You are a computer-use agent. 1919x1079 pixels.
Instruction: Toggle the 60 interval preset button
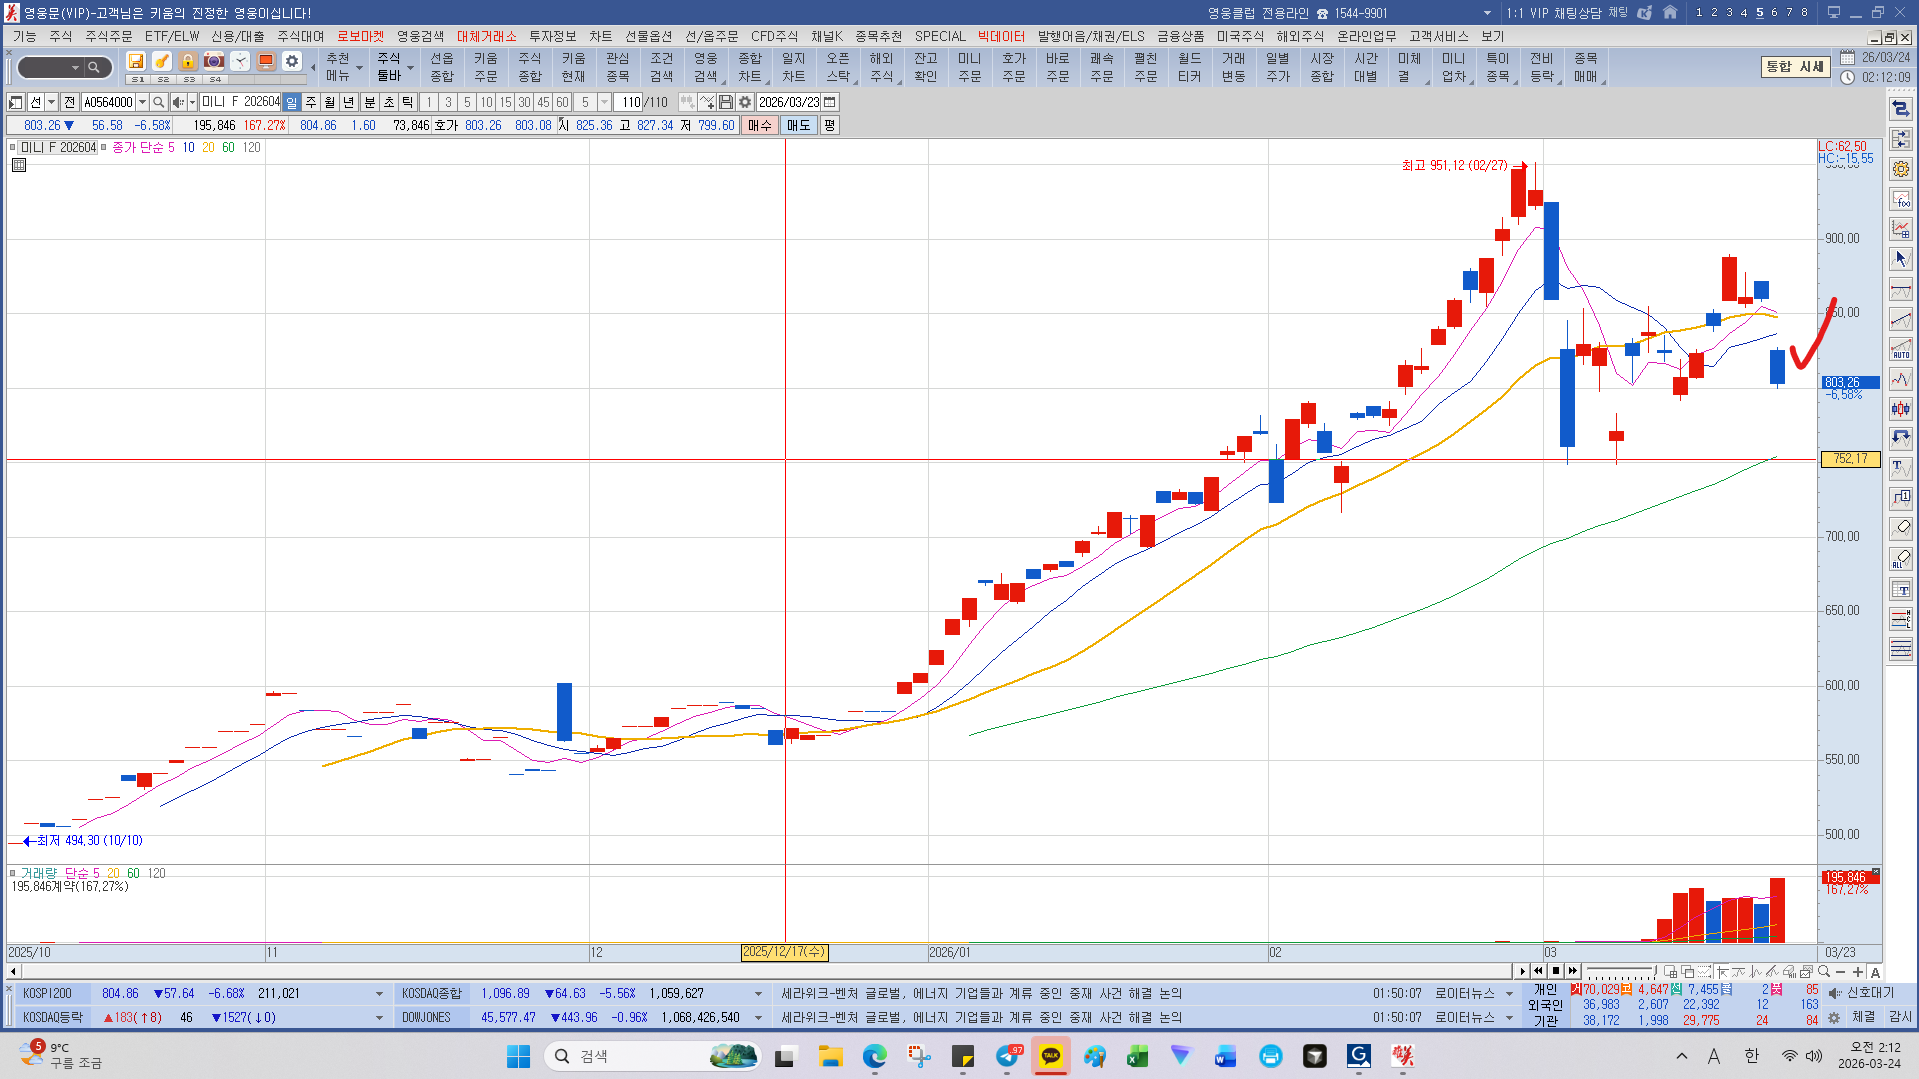point(562,102)
